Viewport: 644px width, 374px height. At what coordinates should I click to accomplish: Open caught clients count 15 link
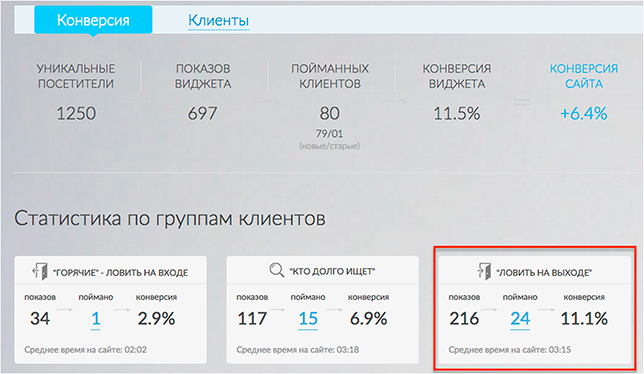point(308,319)
